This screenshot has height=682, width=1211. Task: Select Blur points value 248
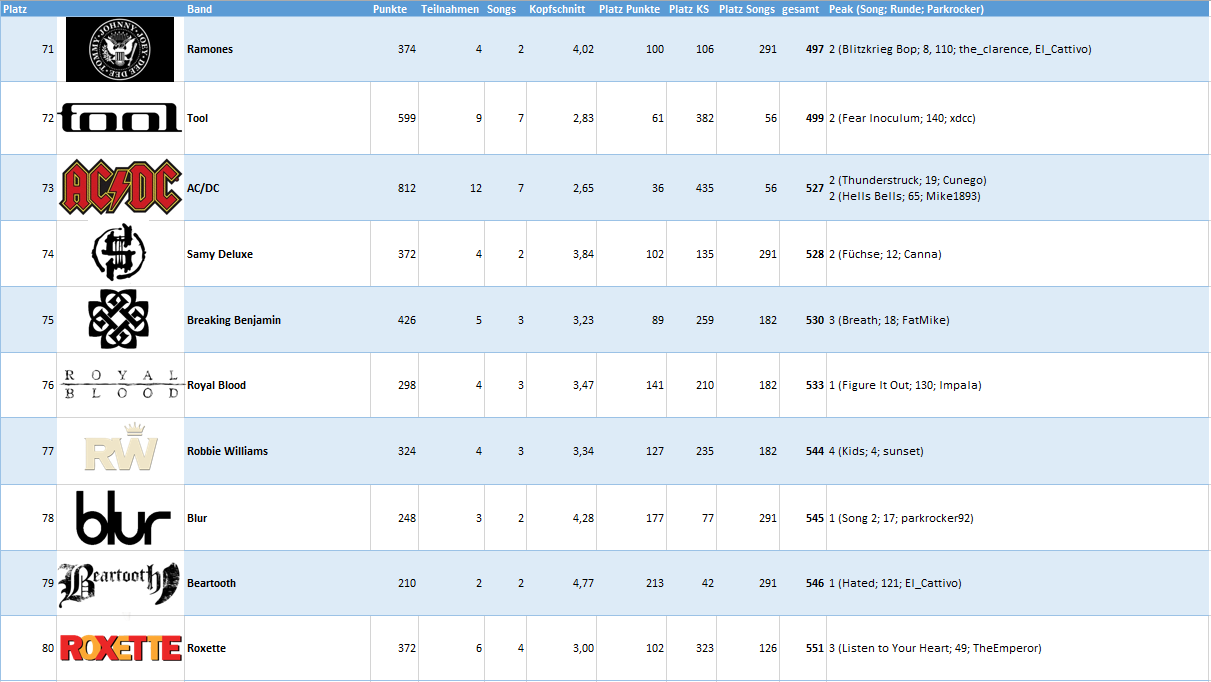tap(406, 518)
